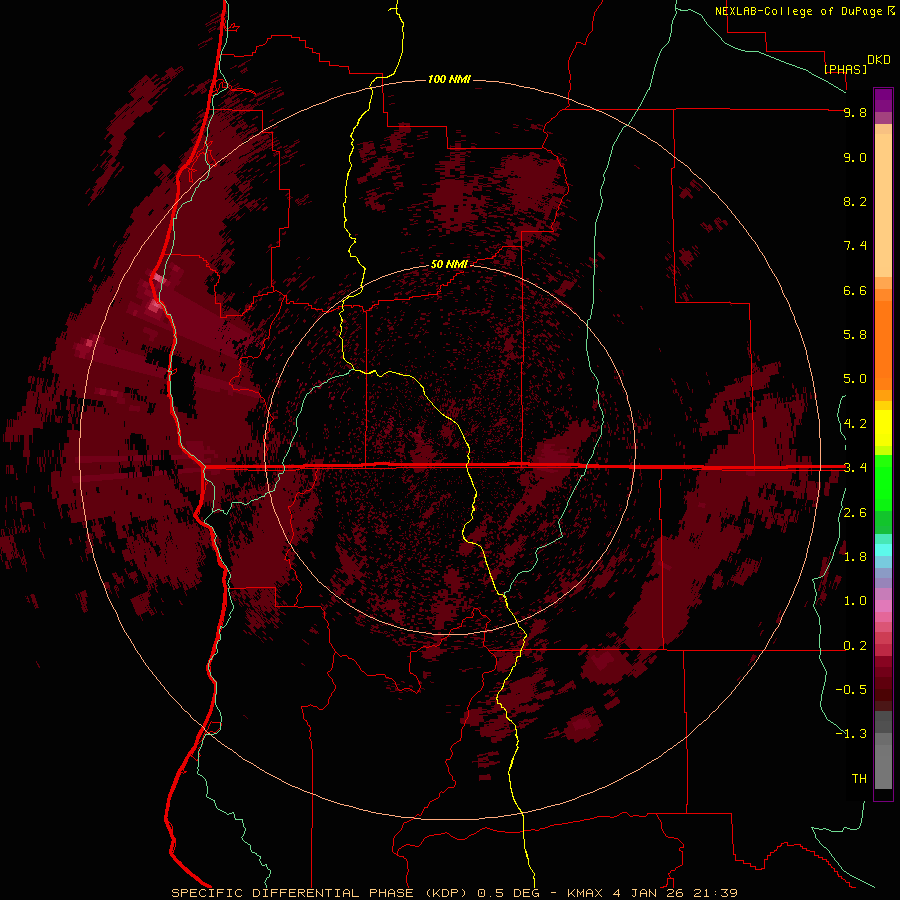
Task: Click the 50 NMI range ring label
Action: click(x=449, y=264)
